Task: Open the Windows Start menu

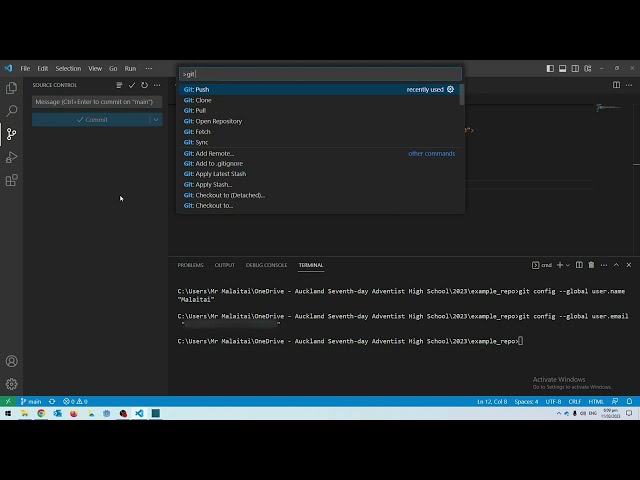Action: (x=8, y=413)
